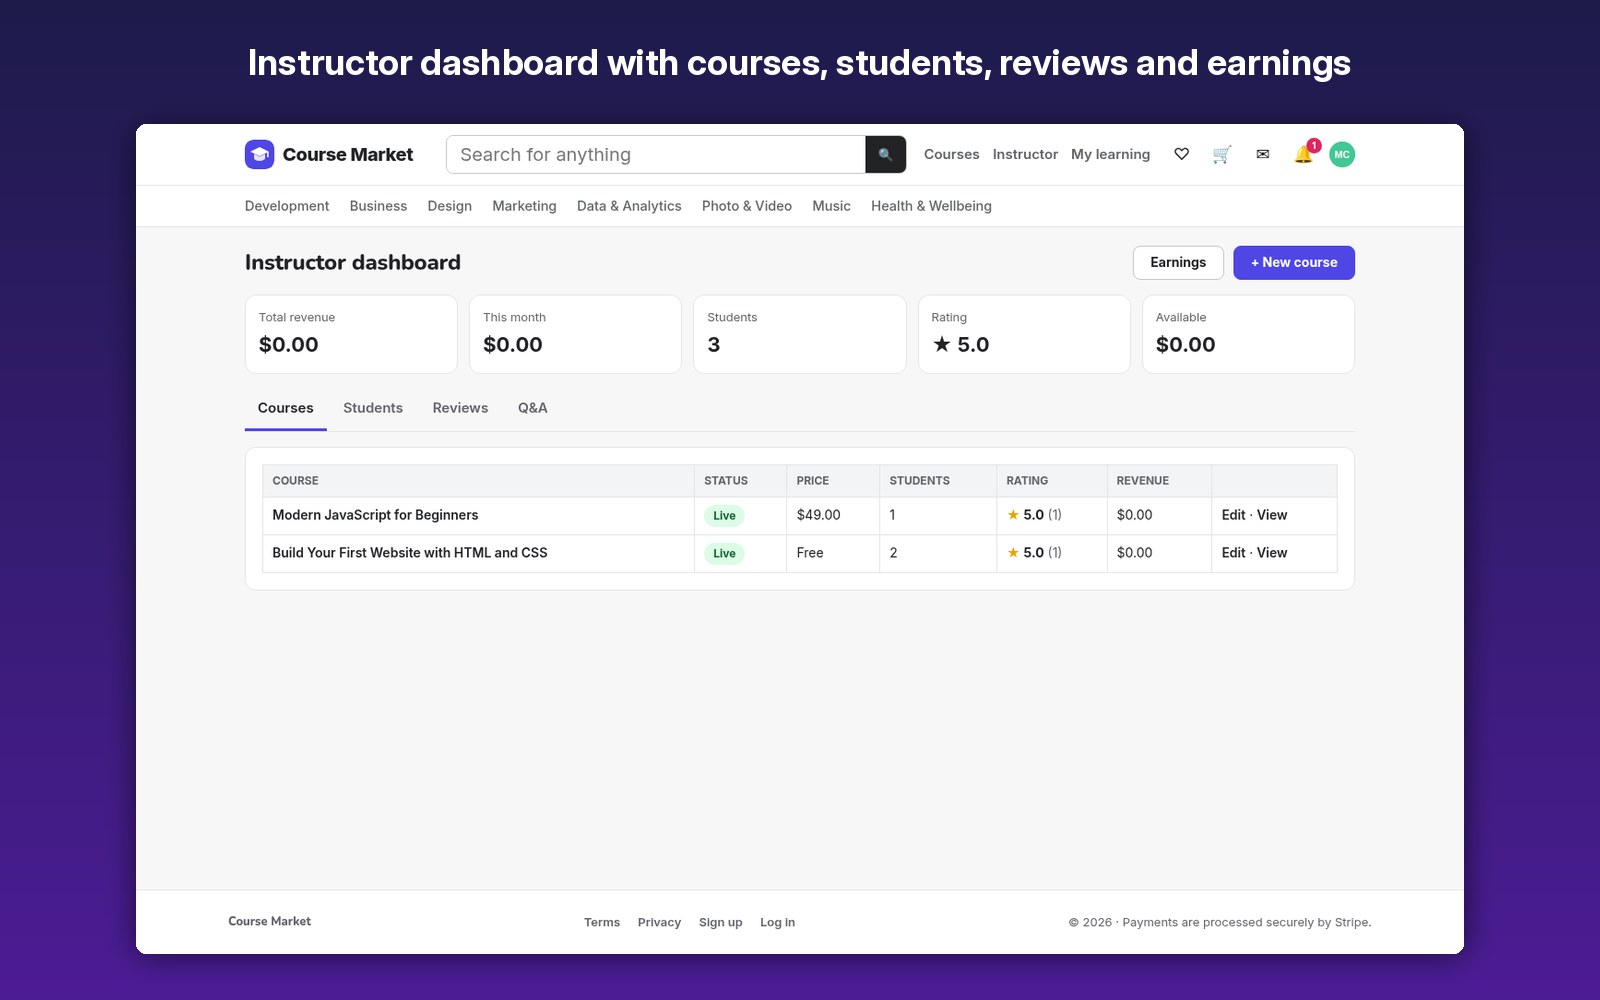Click Live status badge for Modern JavaScript
The image size is (1600, 1000).
coord(724,516)
